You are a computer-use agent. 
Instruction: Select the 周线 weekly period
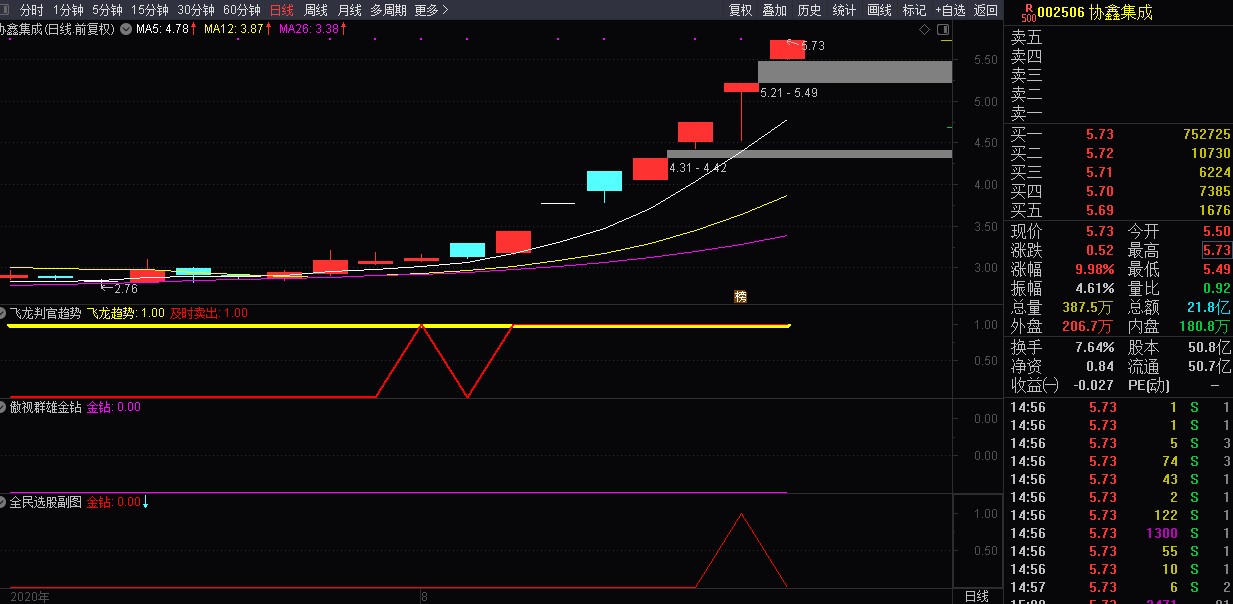click(x=316, y=10)
